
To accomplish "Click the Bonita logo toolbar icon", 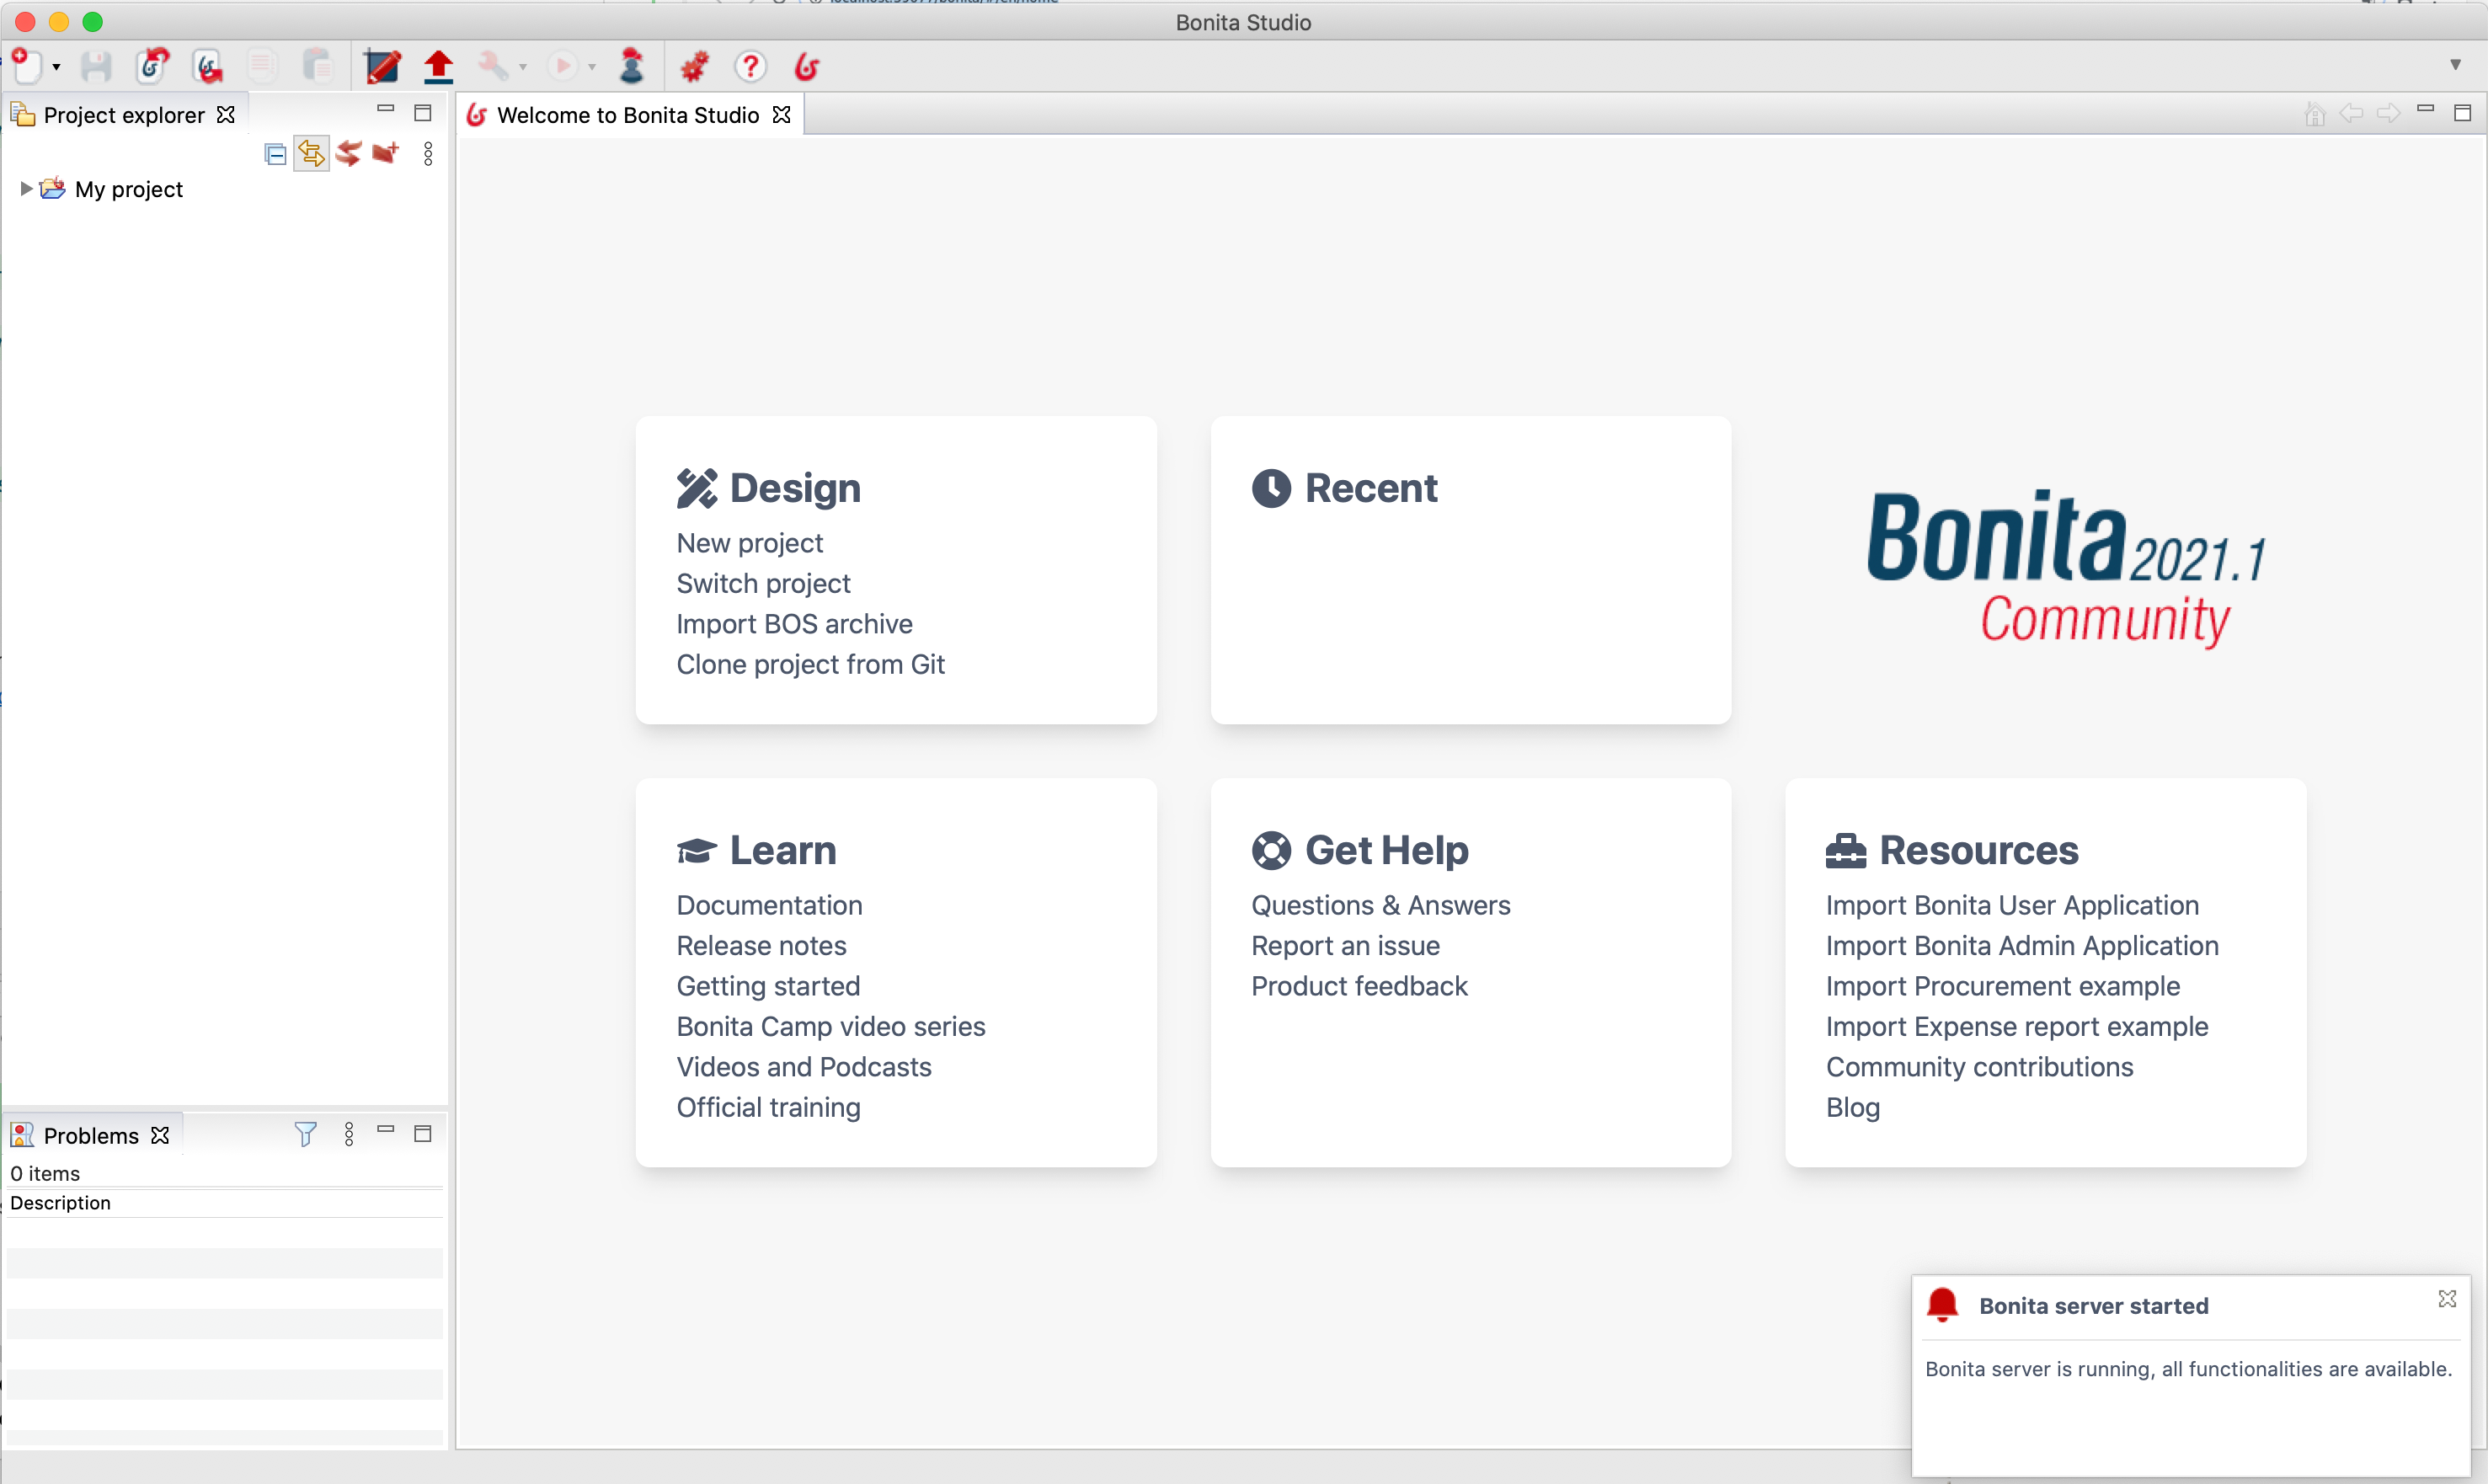I will coord(807,66).
